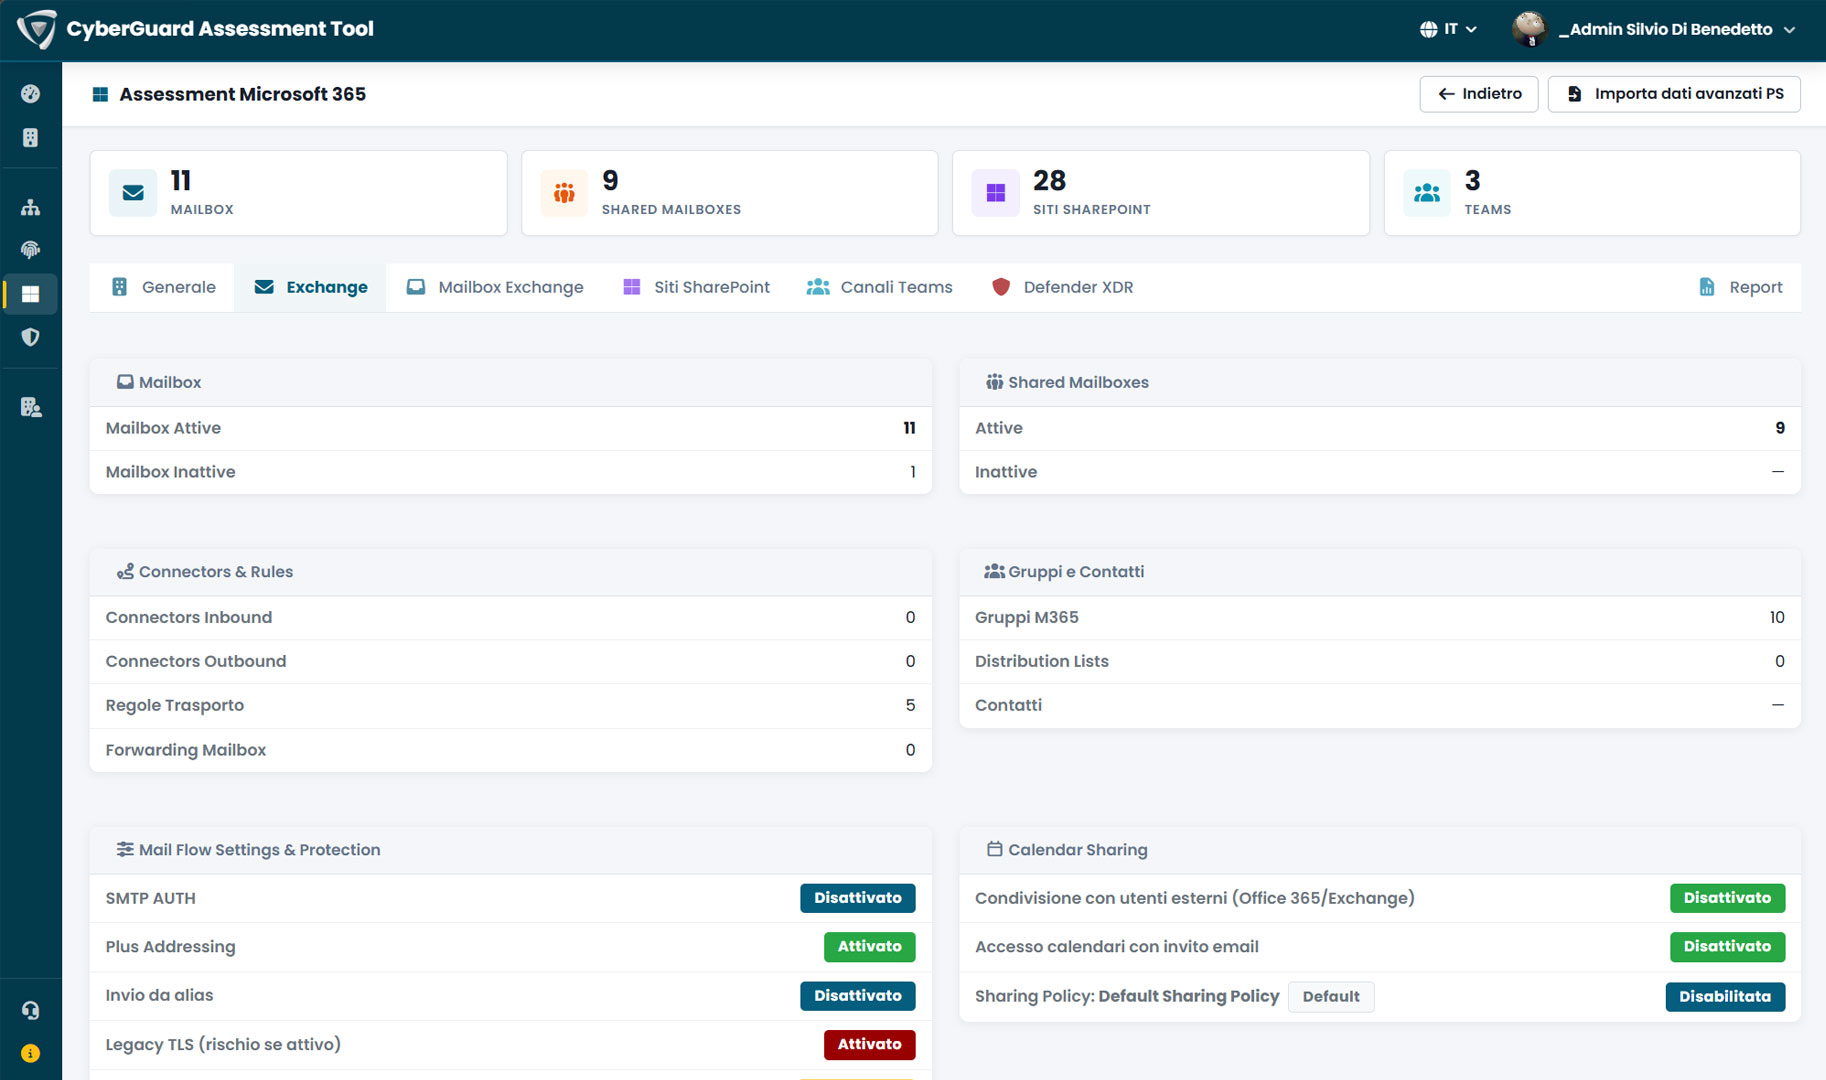This screenshot has height=1080, width=1826.
Task: Click the Regole Trasporto row
Action: 511,706
